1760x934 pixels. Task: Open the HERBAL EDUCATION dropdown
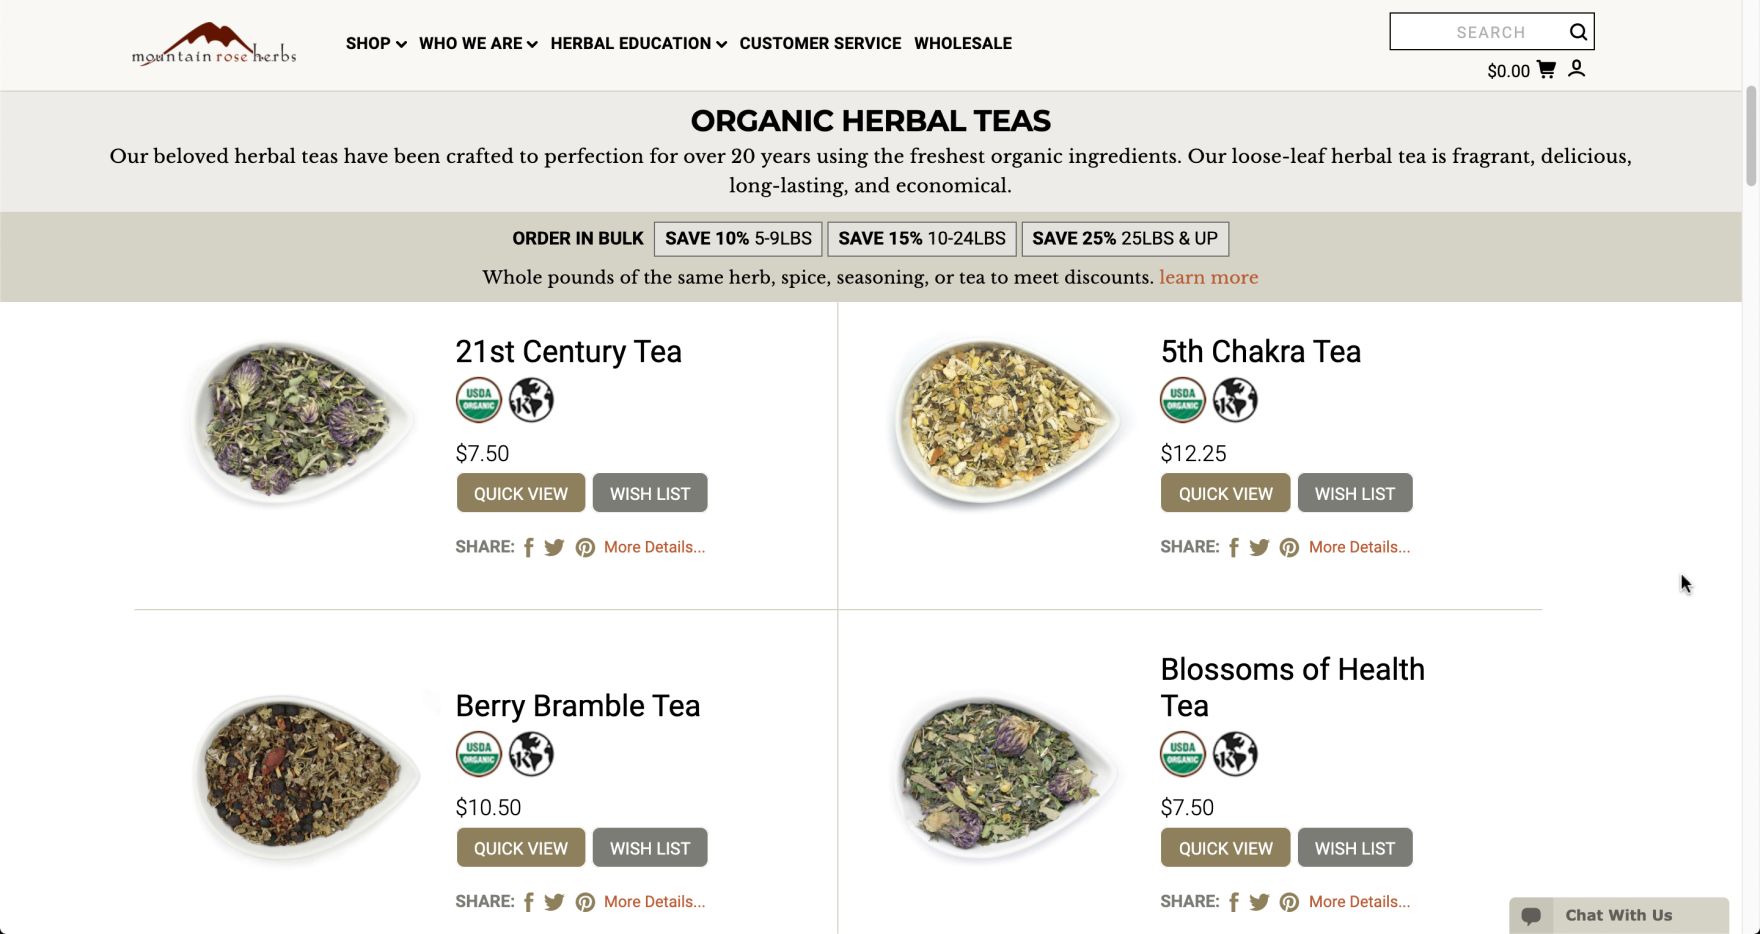pos(638,43)
